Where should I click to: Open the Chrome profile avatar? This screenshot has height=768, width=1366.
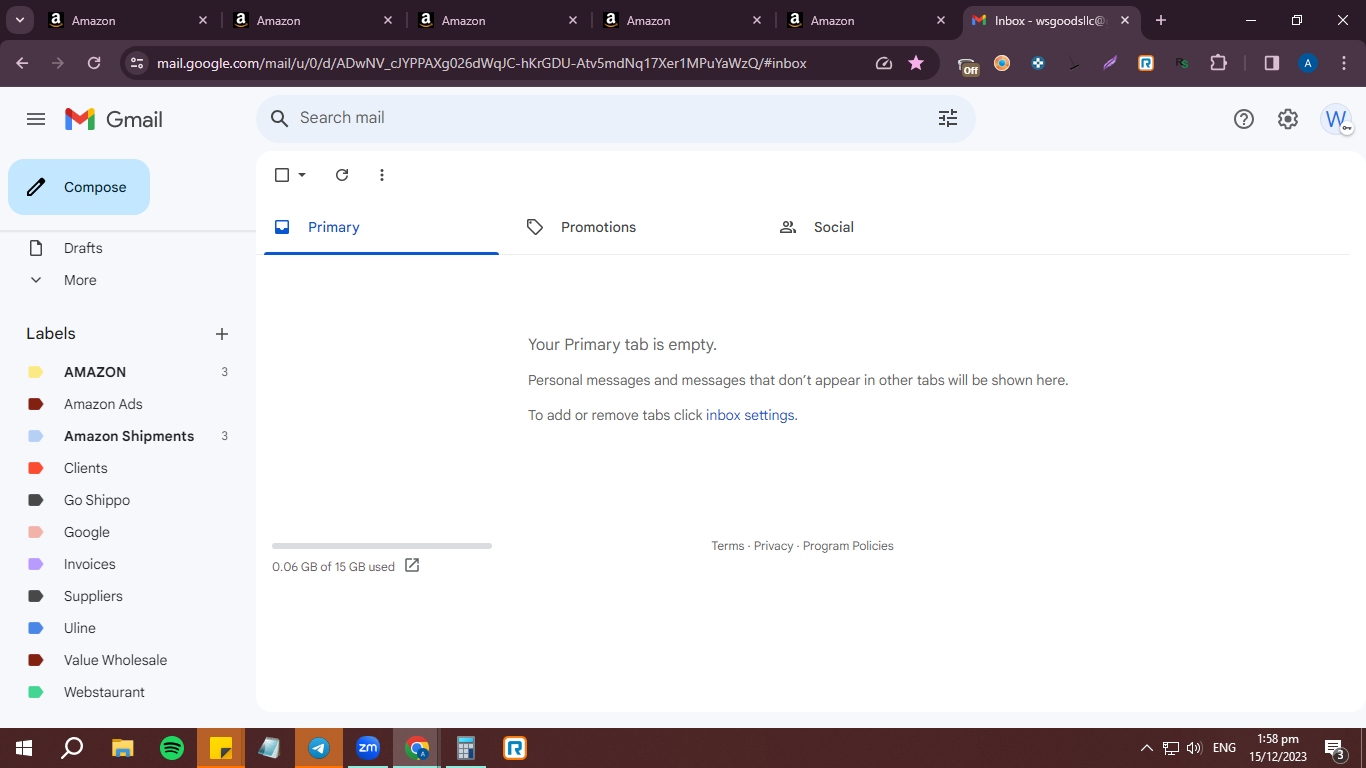[1308, 63]
